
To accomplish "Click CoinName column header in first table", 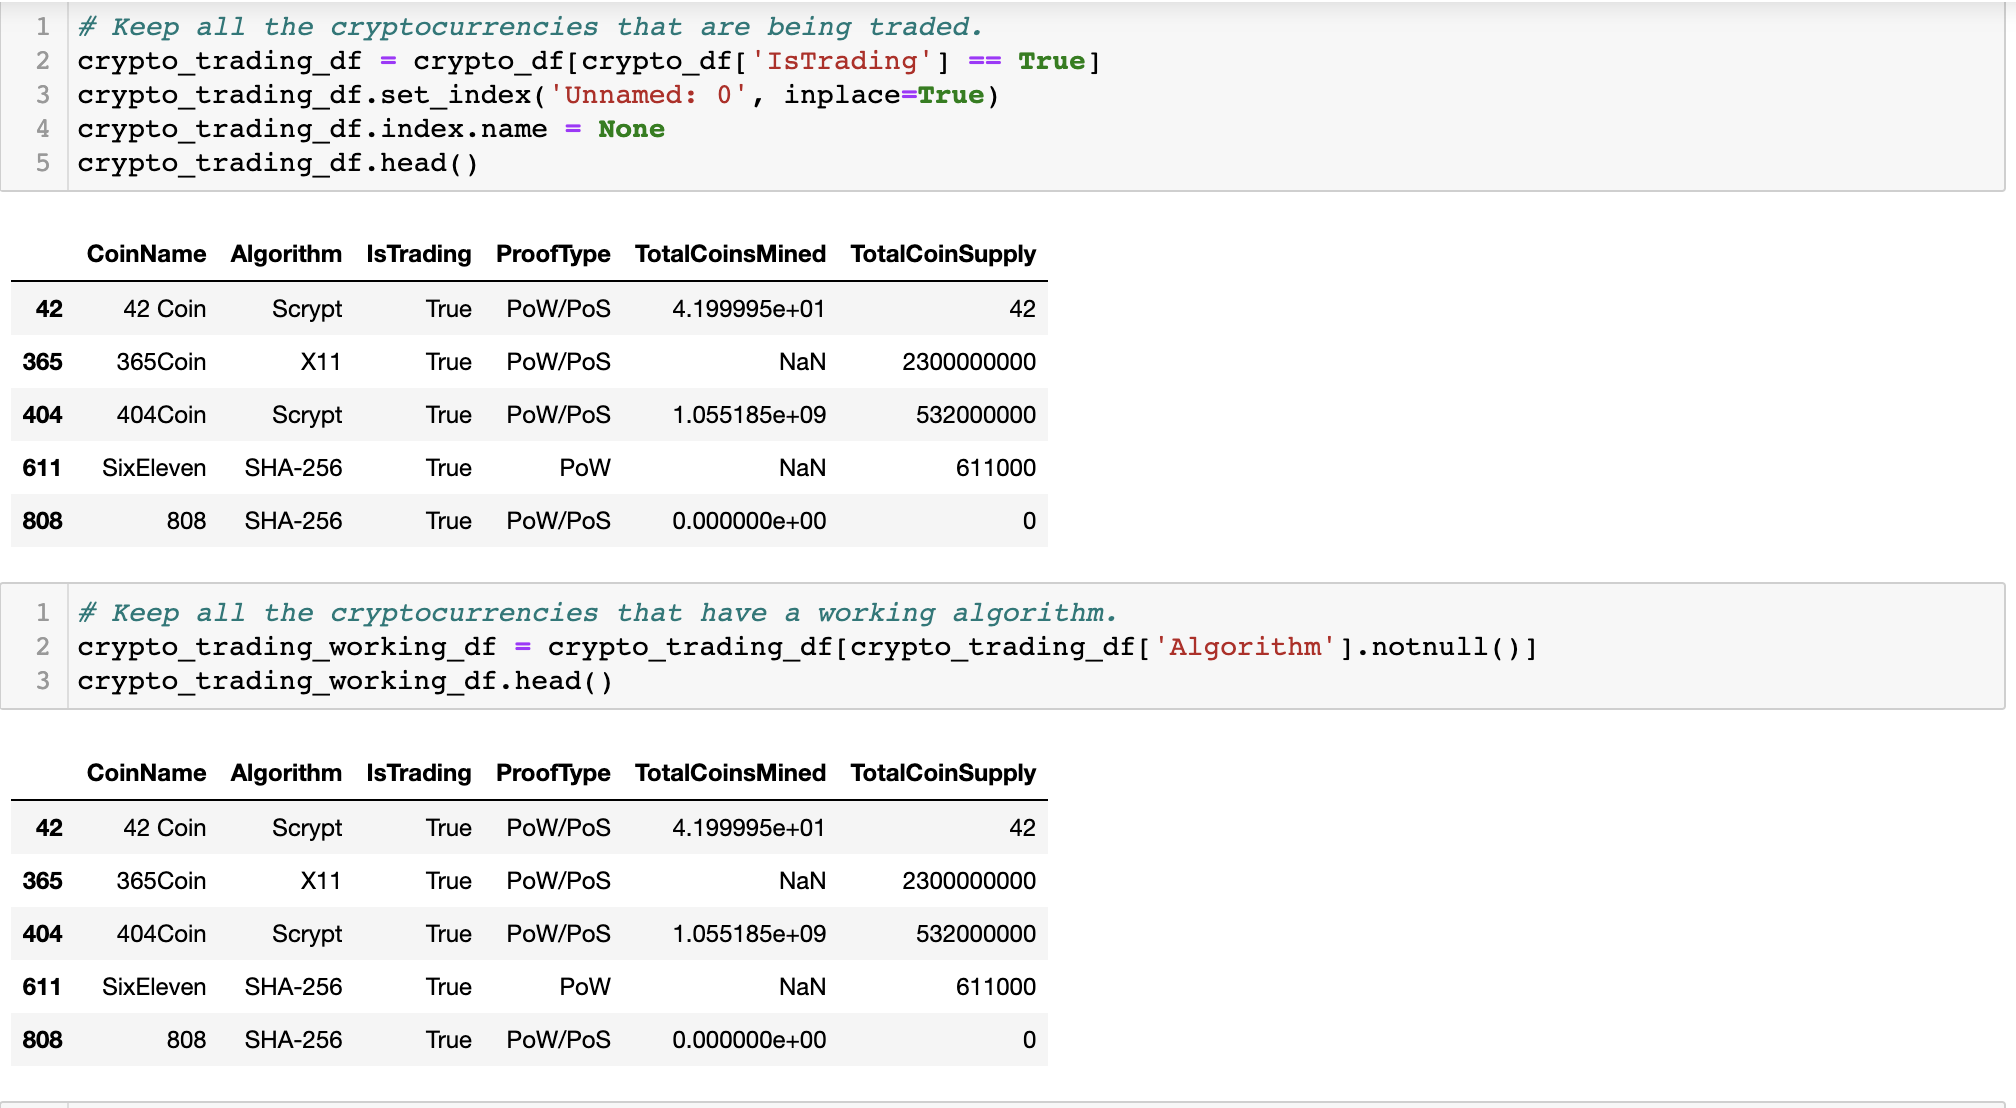I will pos(146,254).
